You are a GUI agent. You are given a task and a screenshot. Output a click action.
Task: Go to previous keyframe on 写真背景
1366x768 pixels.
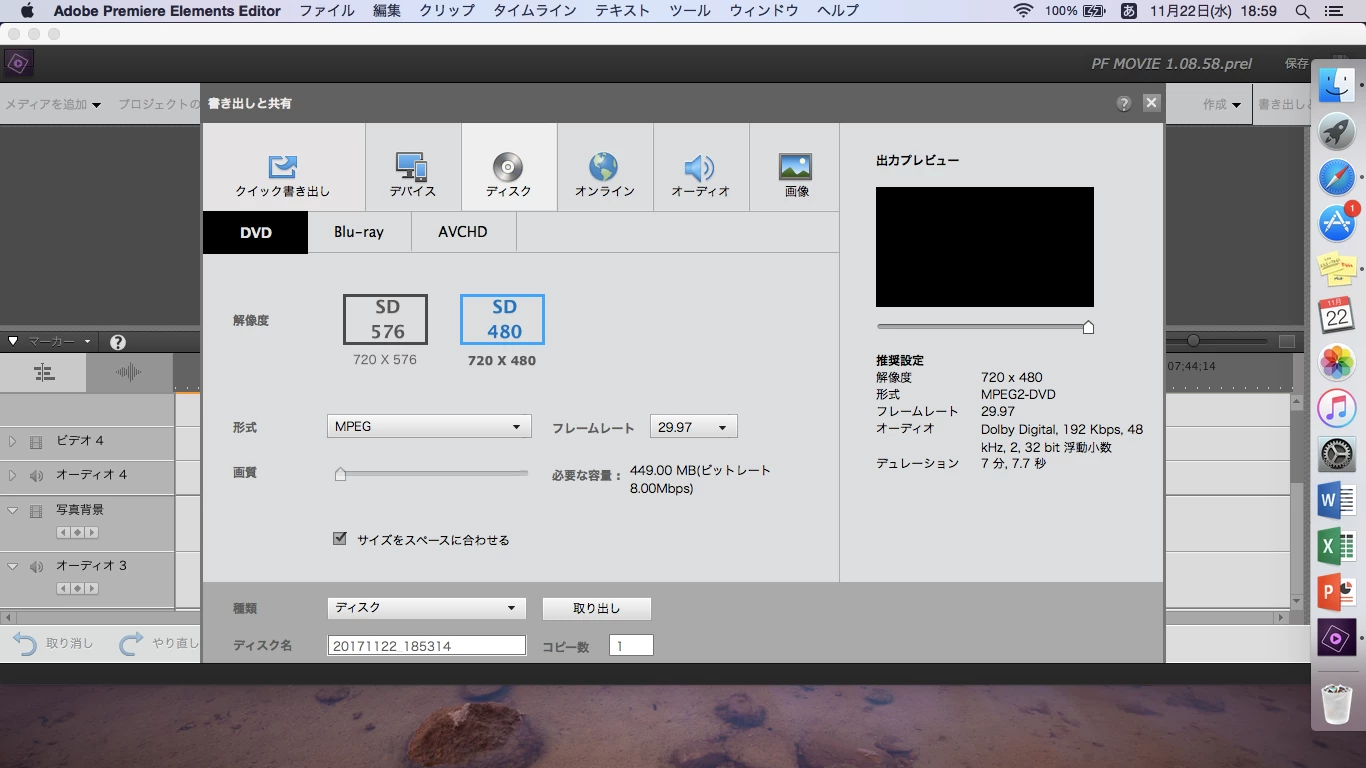tap(63, 532)
